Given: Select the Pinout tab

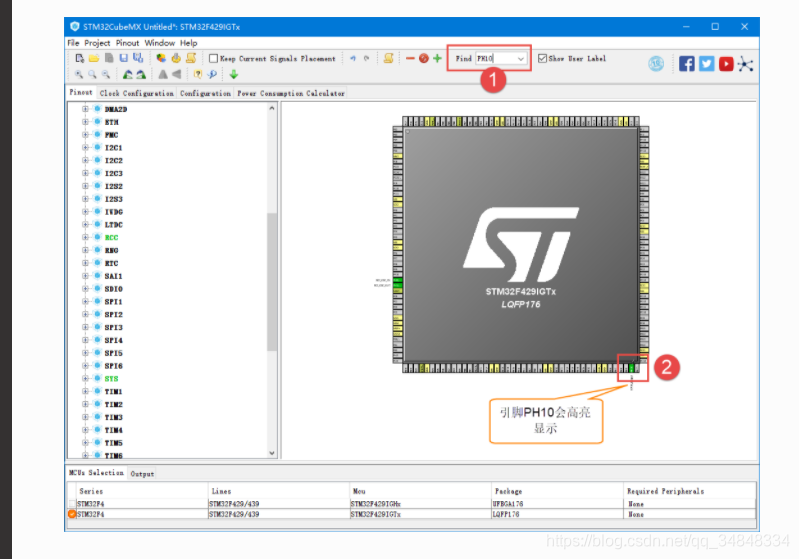Looking at the screenshot, I should pyautogui.click(x=81, y=92).
